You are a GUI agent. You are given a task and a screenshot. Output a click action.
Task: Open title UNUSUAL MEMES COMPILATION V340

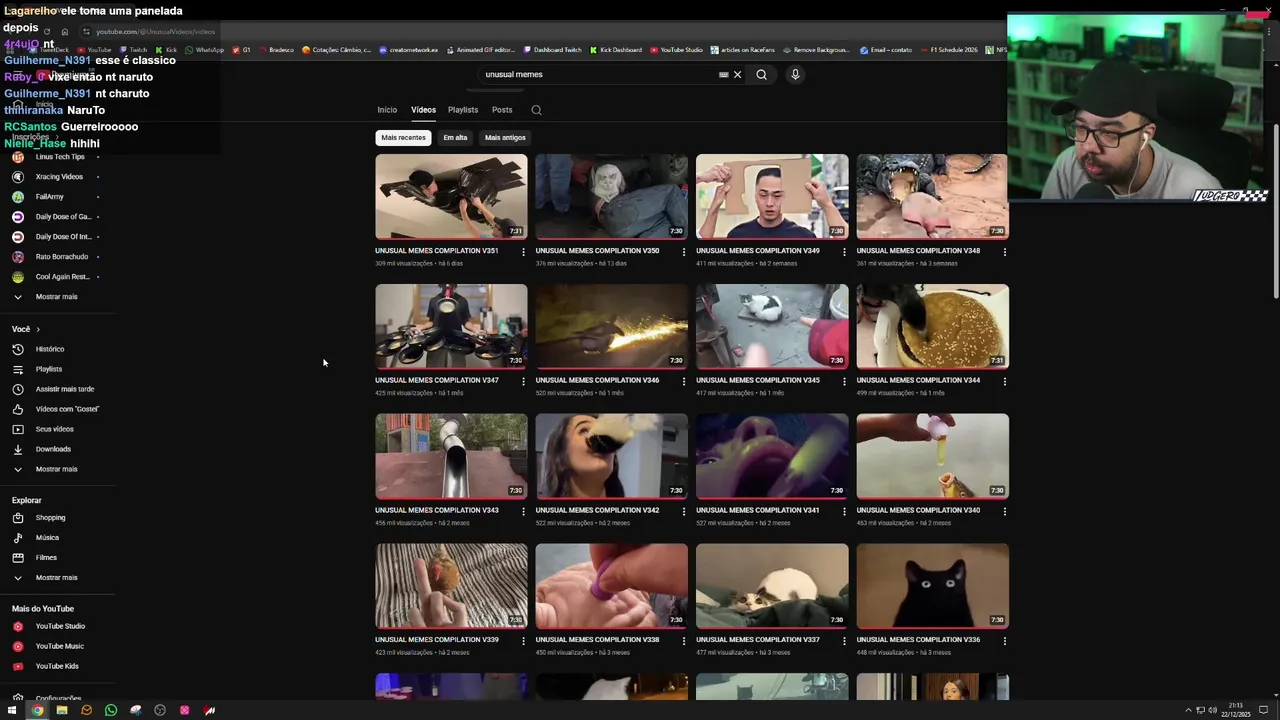click(x=918, y=511)
